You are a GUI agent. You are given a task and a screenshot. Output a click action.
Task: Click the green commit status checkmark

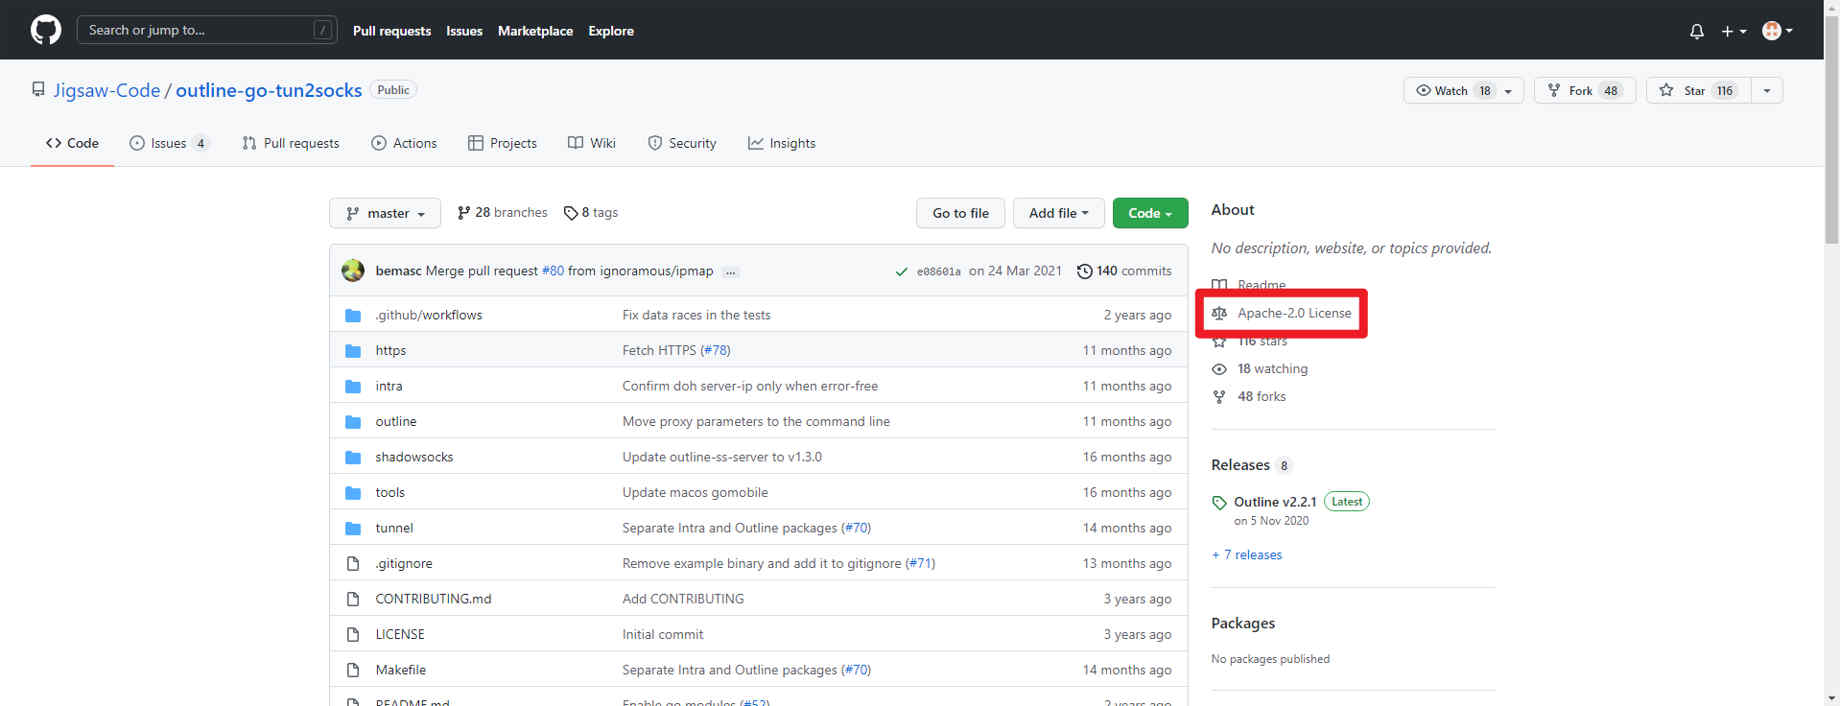[x=901, y=271]
